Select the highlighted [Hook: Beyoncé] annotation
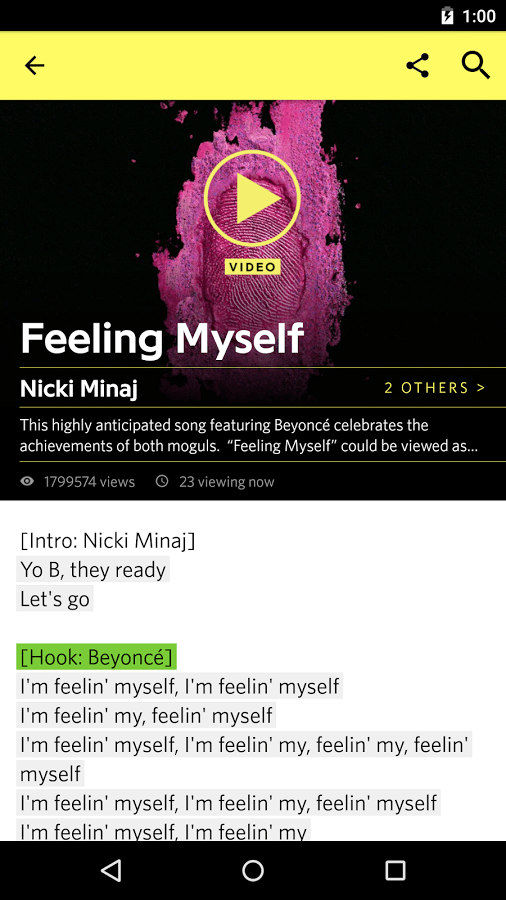This screenshot has width=506, height=900. click(96, 657)
